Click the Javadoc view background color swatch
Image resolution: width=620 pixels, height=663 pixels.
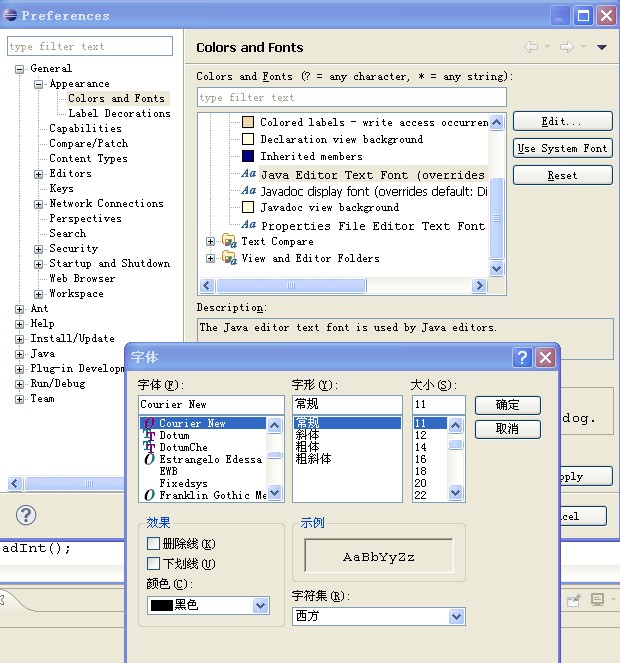click(248, 207)
